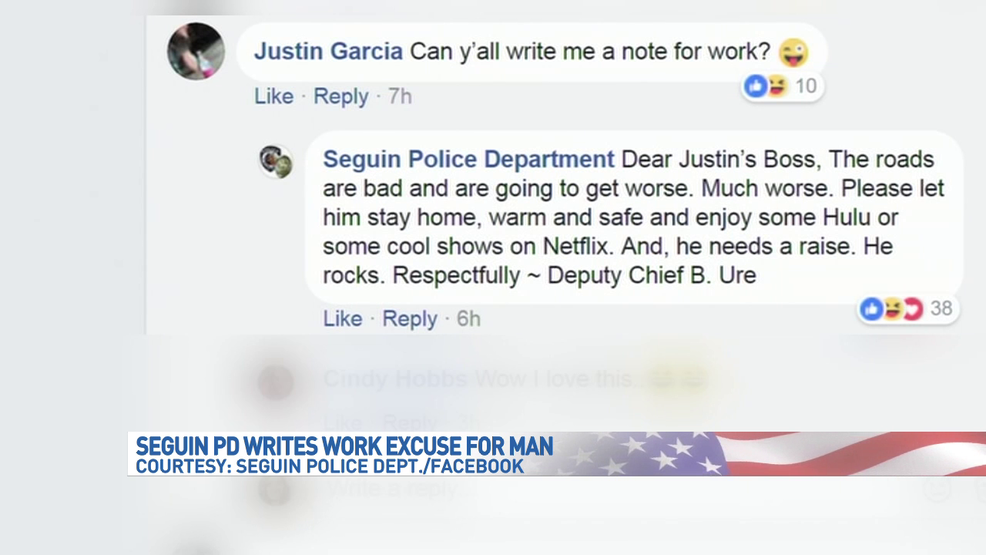The height and width of the screenshot is (555, 986).
Task: Like the Seguin Police Department reply
Action: pos(343,319)
